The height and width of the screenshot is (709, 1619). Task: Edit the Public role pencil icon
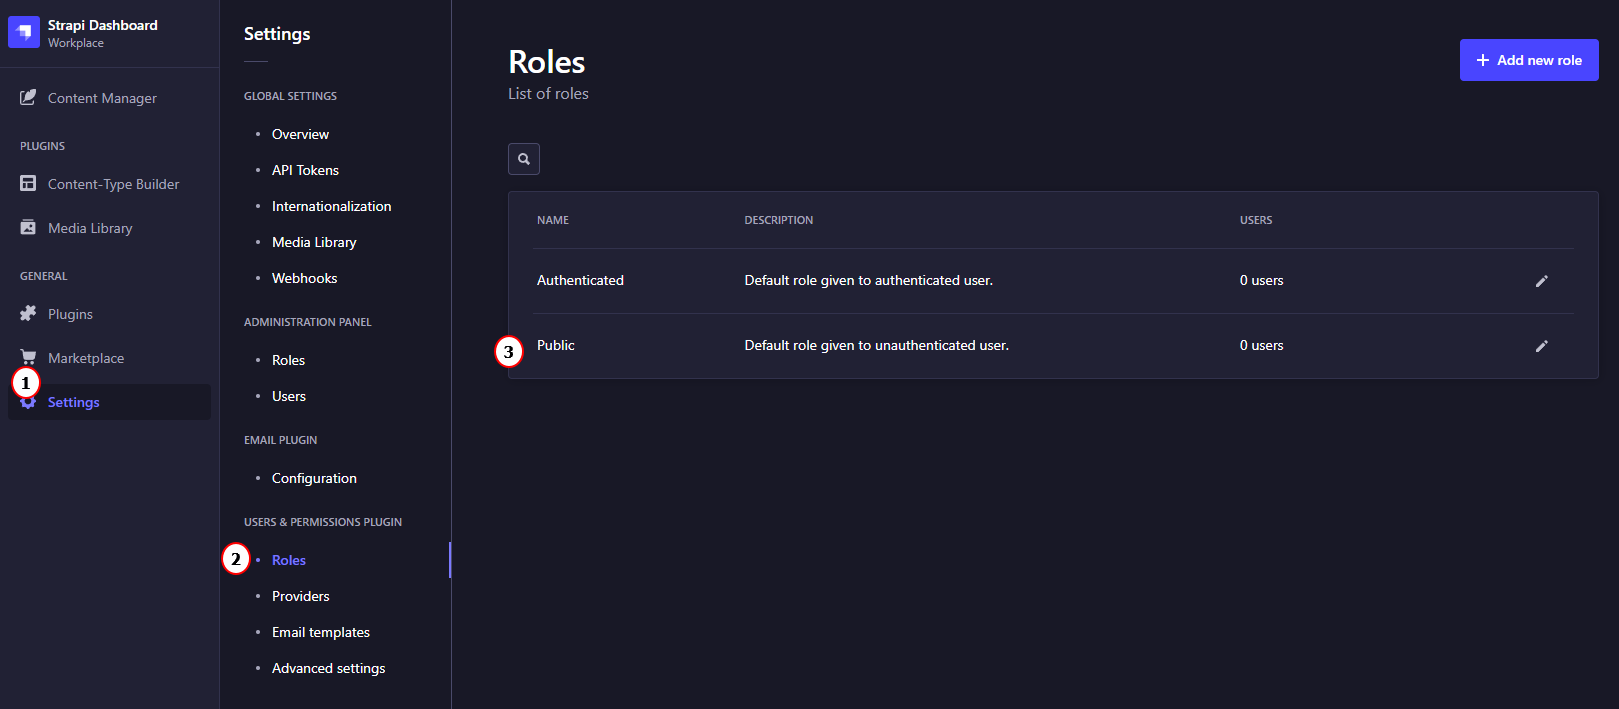pos(1541,346)
